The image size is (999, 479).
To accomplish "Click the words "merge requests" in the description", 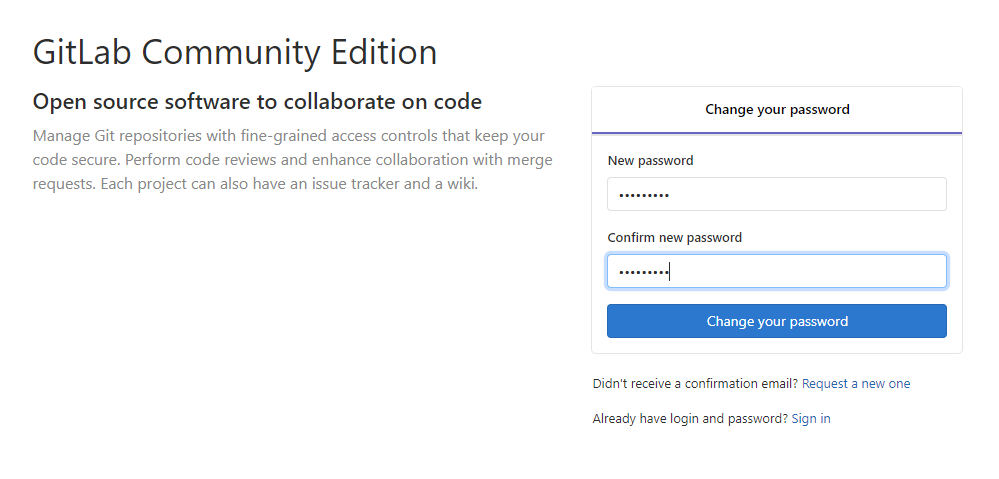I will (523, 160).
